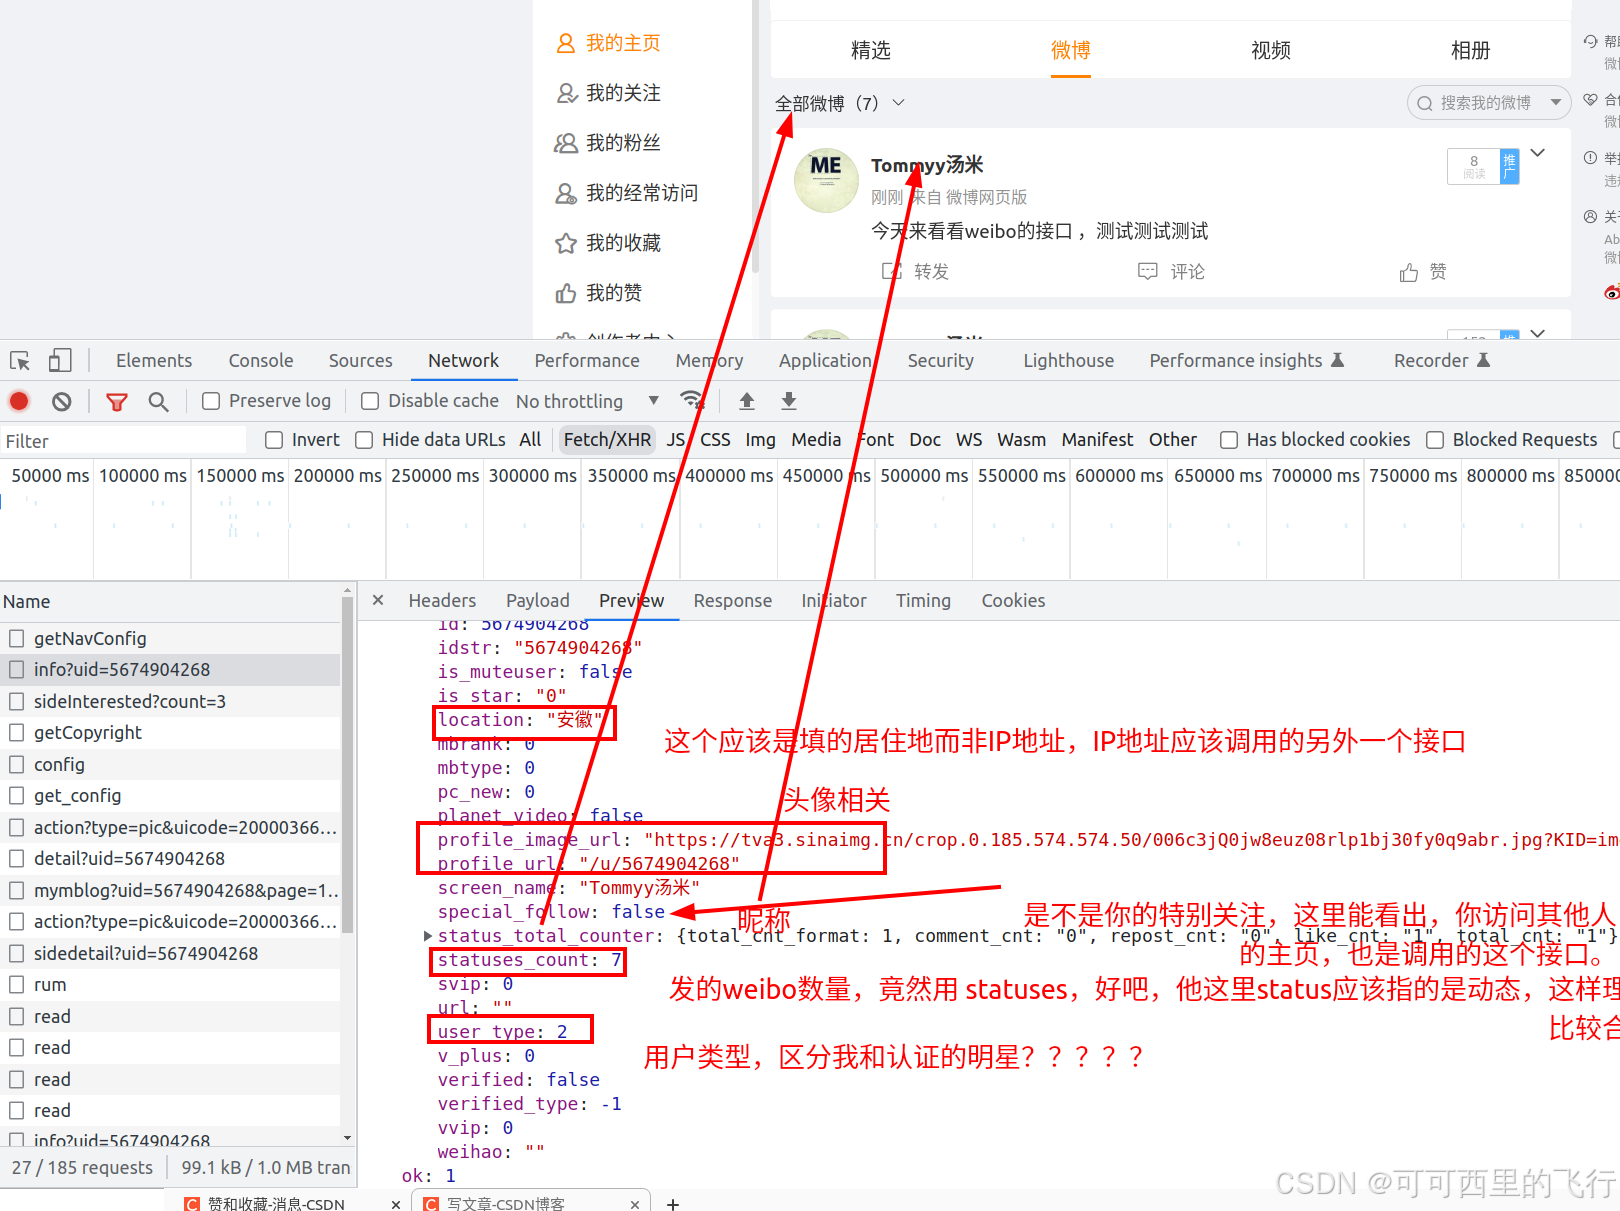
Task: Open network search magnifier
Action: (158, 401)
